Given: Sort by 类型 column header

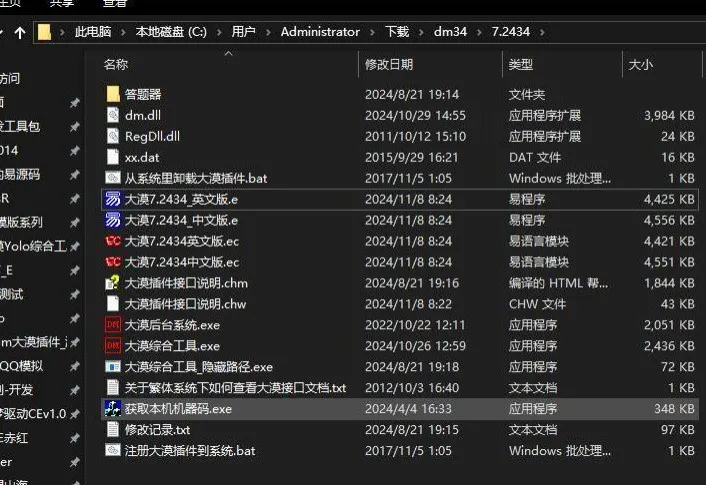Looking at the screenshot, I should [520, 64].
